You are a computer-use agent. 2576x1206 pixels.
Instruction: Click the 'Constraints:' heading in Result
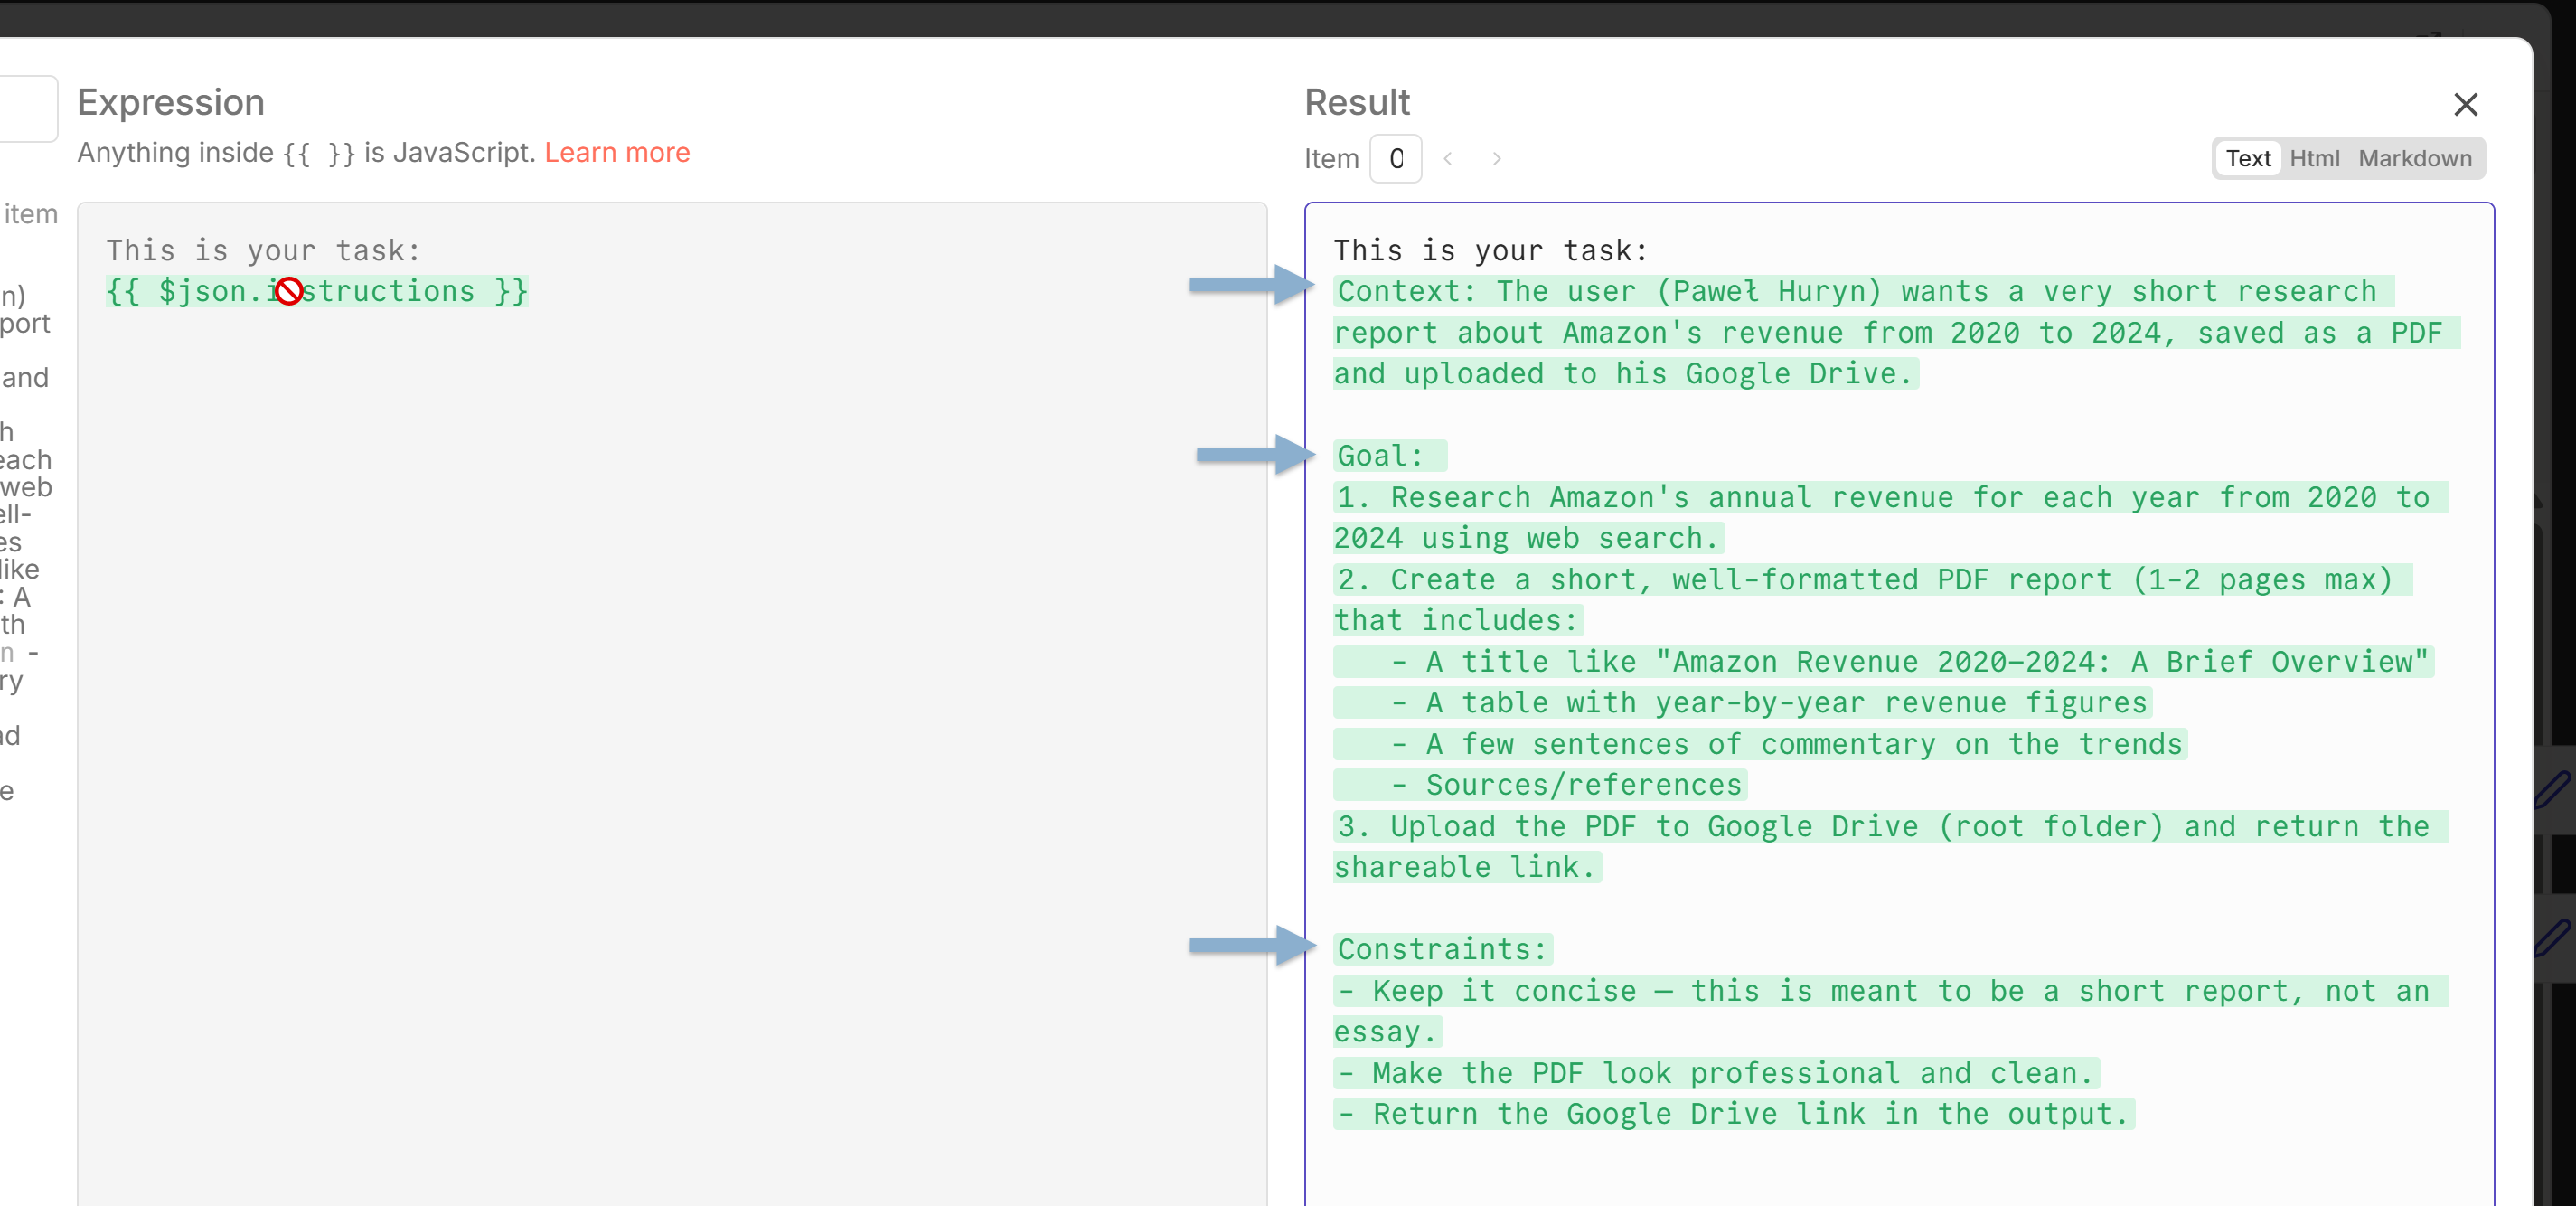pyautogui.click(x=1442, y=949)
